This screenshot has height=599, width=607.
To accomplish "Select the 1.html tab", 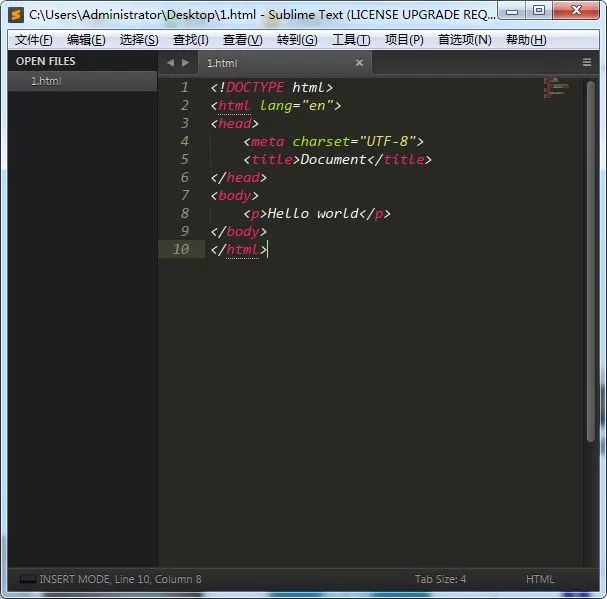I will (x=285, y=63).
